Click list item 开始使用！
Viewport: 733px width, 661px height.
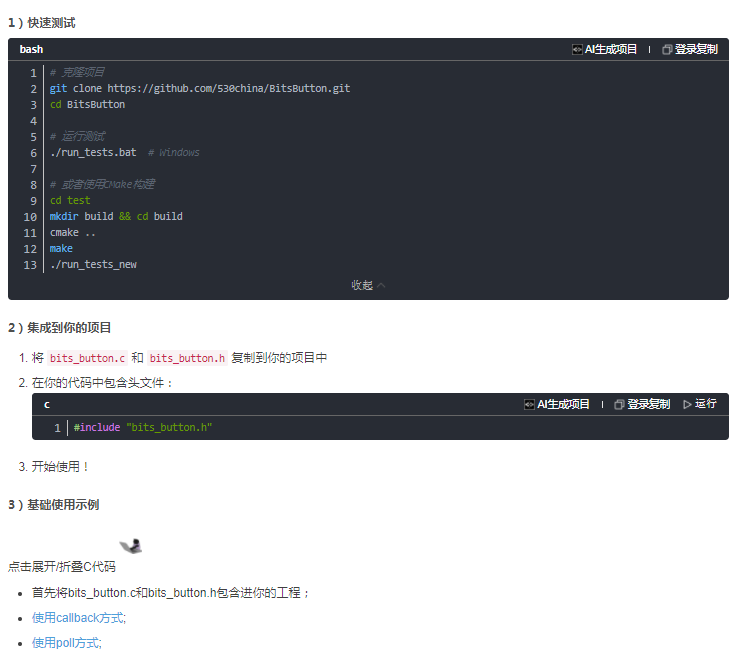60,467
